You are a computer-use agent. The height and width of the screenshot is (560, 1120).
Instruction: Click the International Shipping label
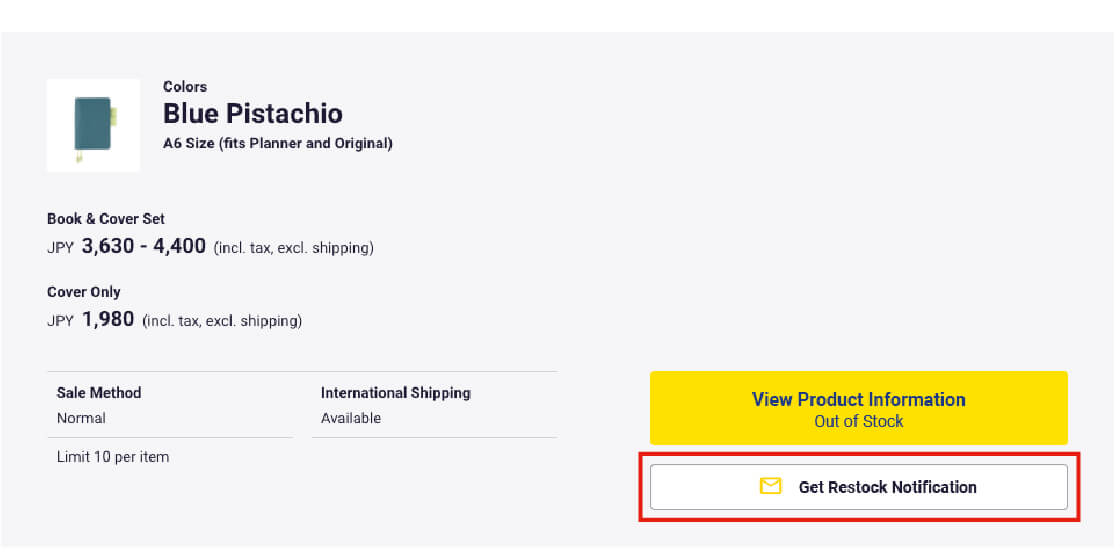pyautogui.click(x=396, y=393)
